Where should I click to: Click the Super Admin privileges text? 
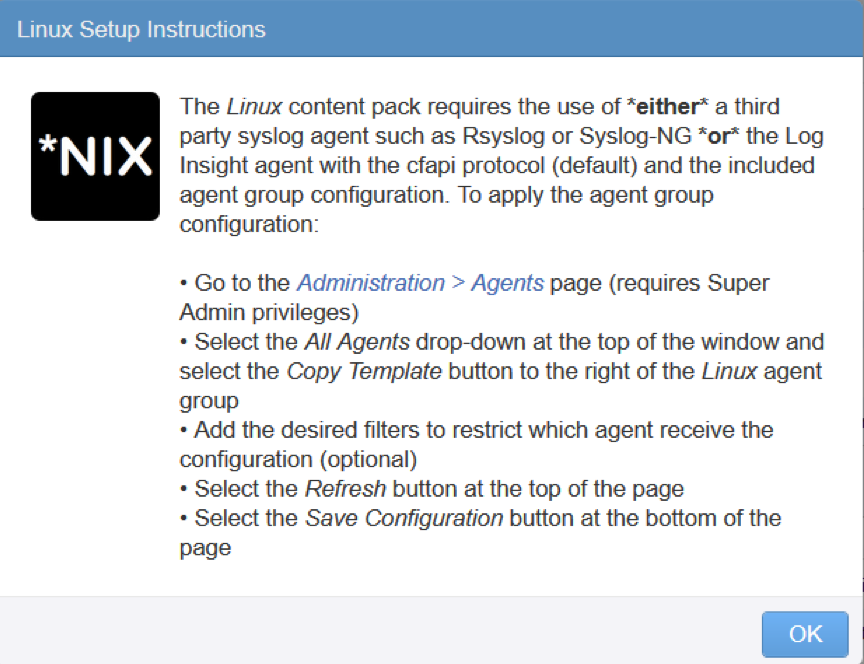(x=474, y=298)
